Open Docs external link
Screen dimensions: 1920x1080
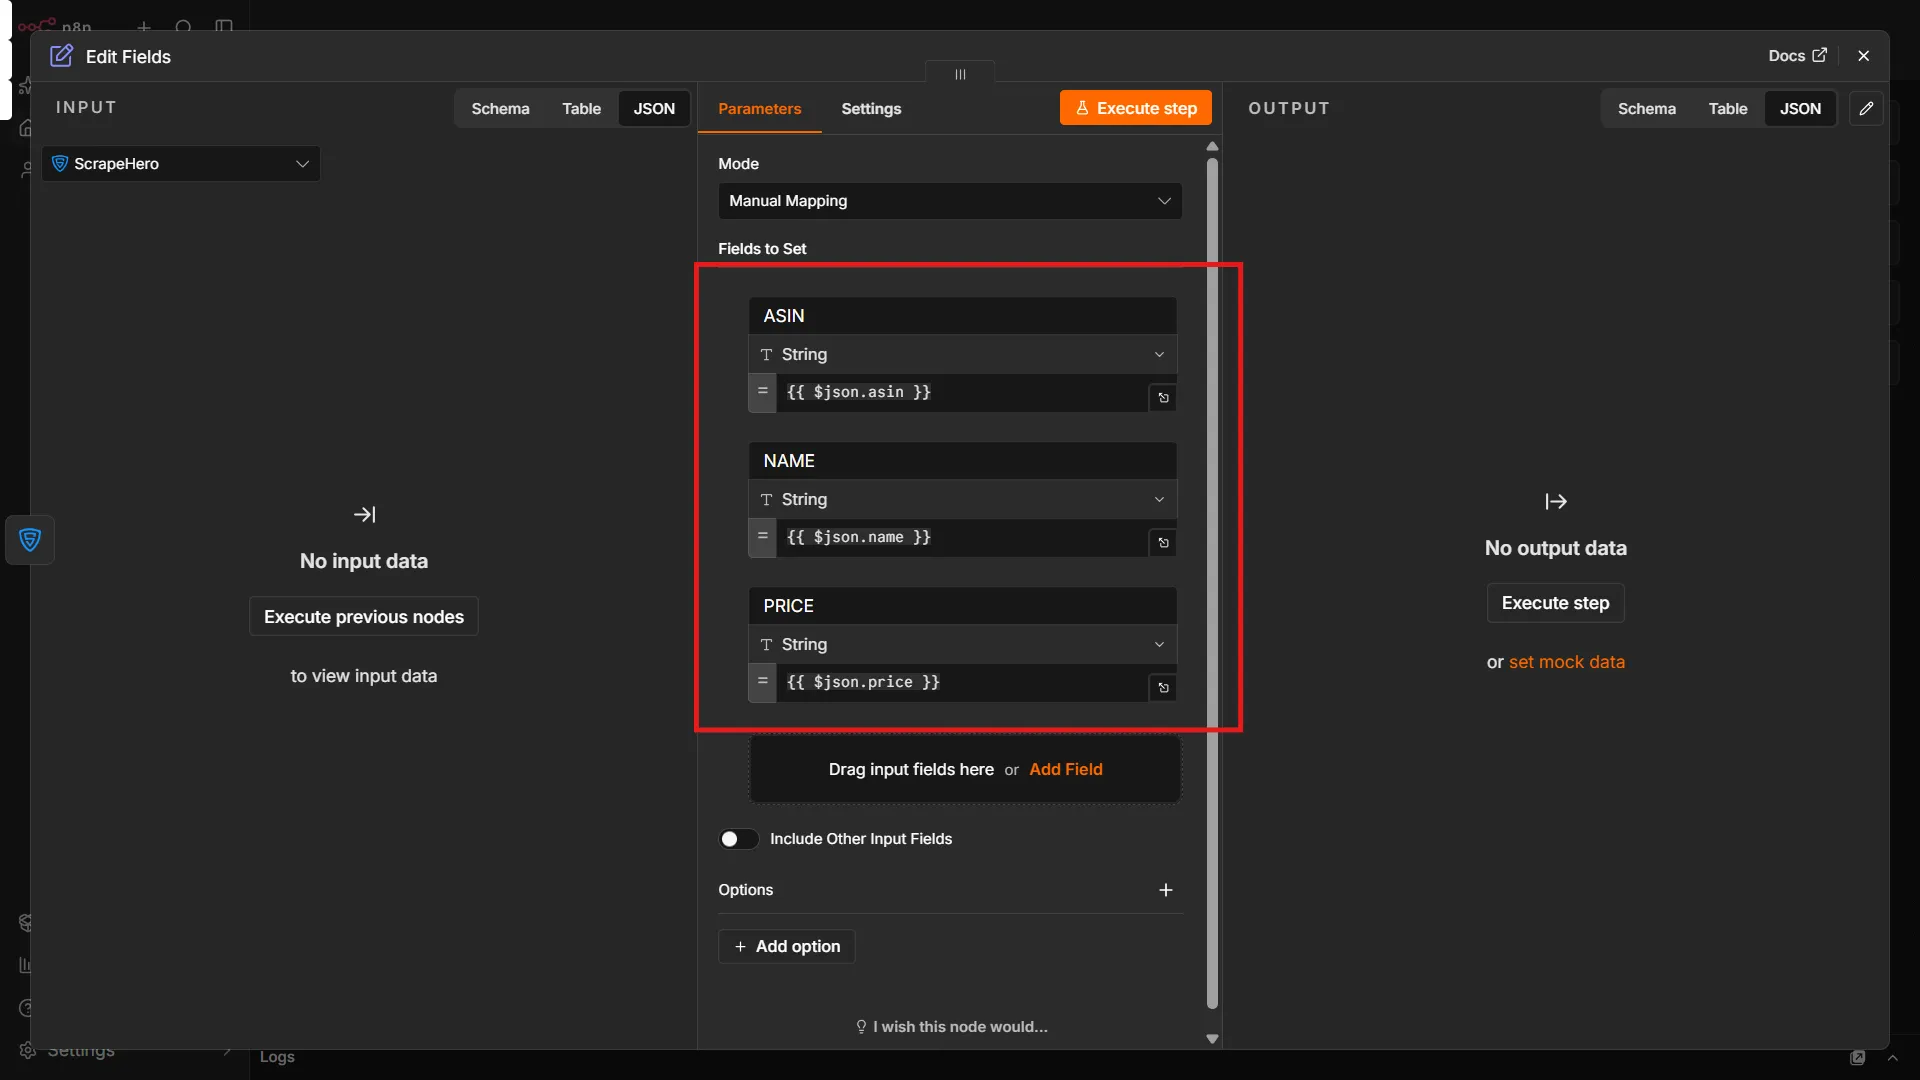[x=1797, y=56]
